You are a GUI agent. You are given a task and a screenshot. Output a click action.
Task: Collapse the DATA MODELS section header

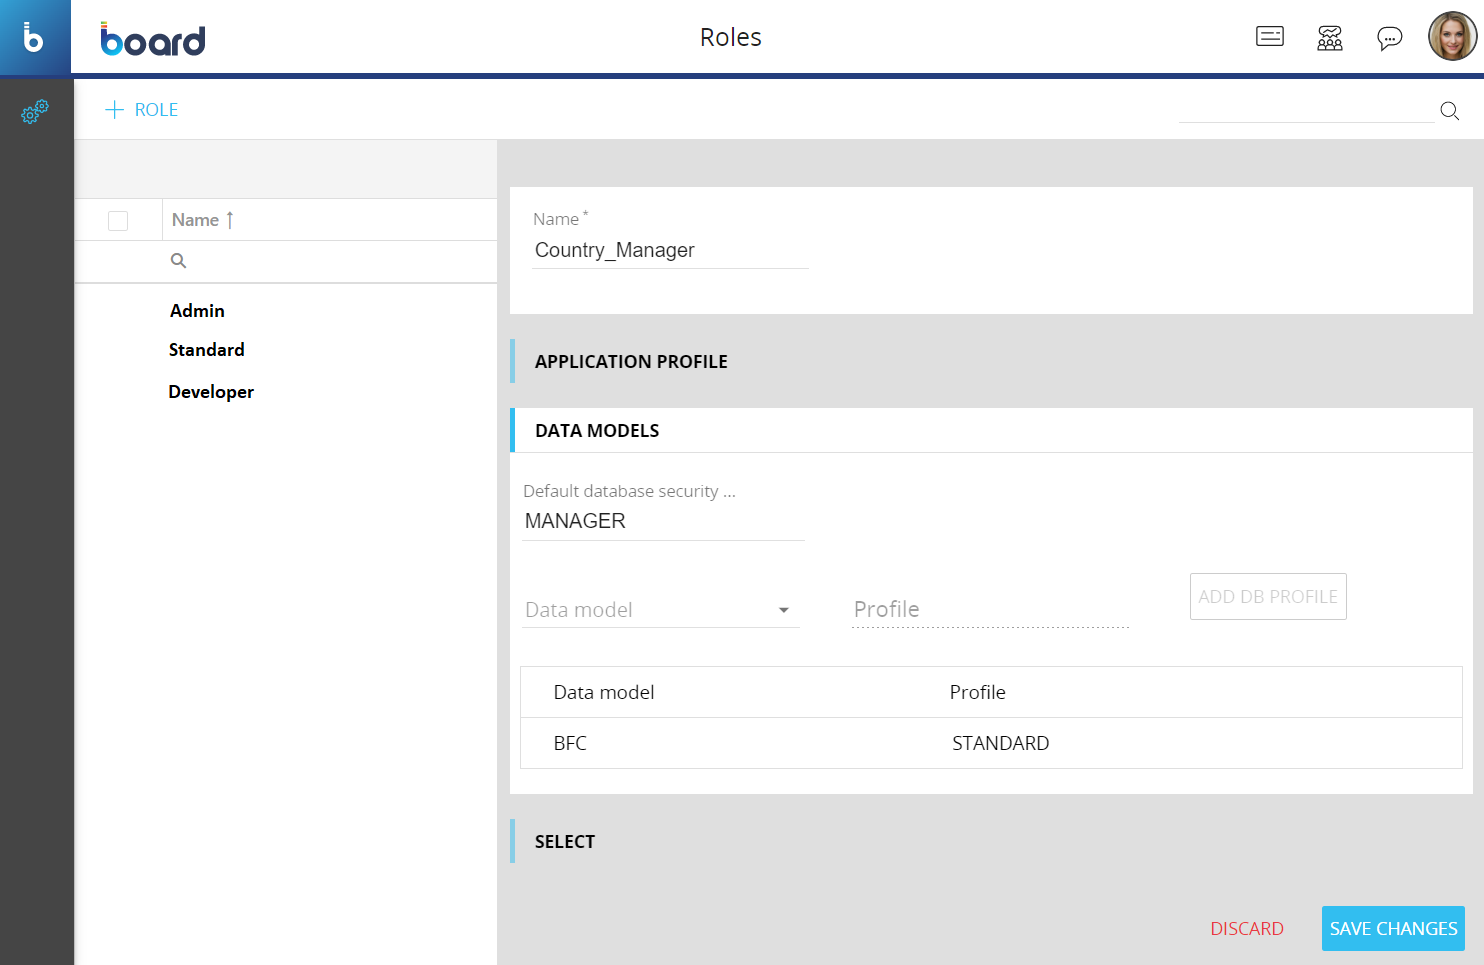[597, 431]
